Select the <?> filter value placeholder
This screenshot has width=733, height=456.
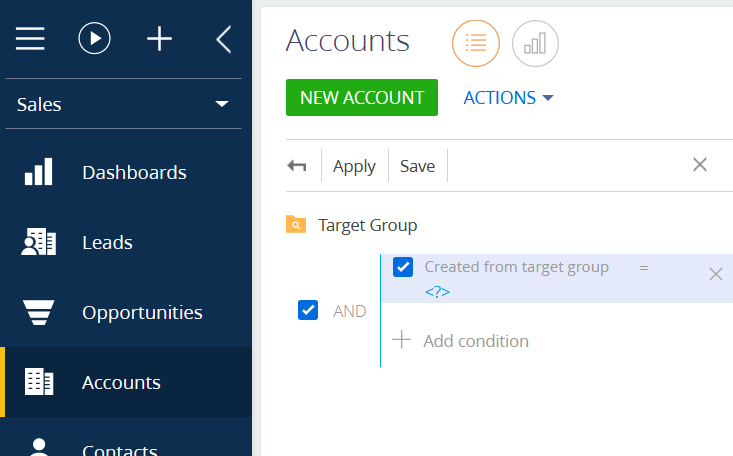click(x=438, y=292)
